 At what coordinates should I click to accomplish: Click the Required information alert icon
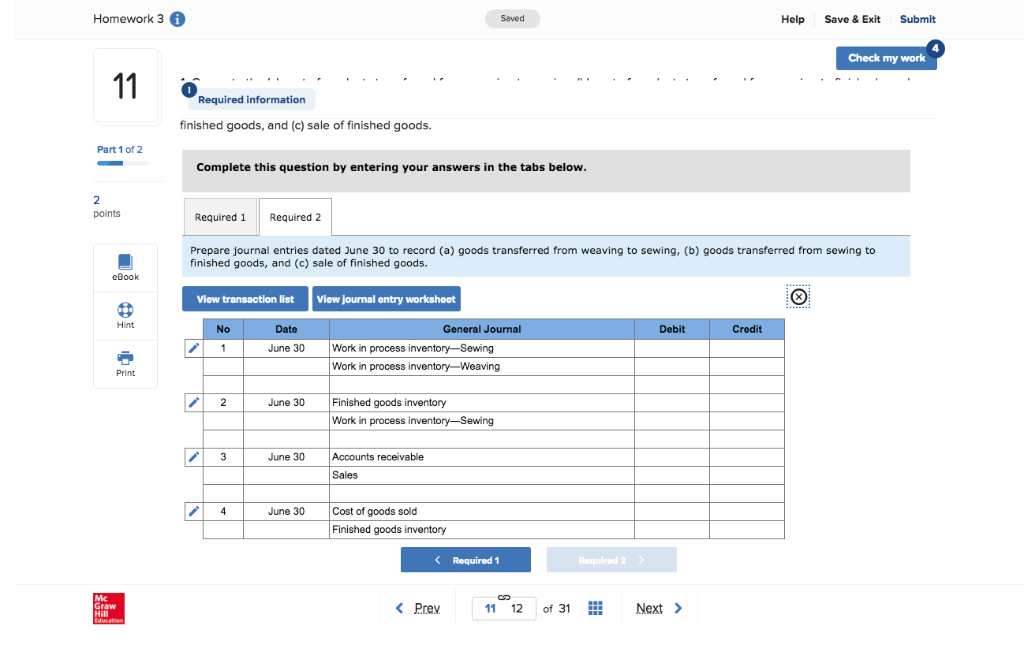pos(189,90)
